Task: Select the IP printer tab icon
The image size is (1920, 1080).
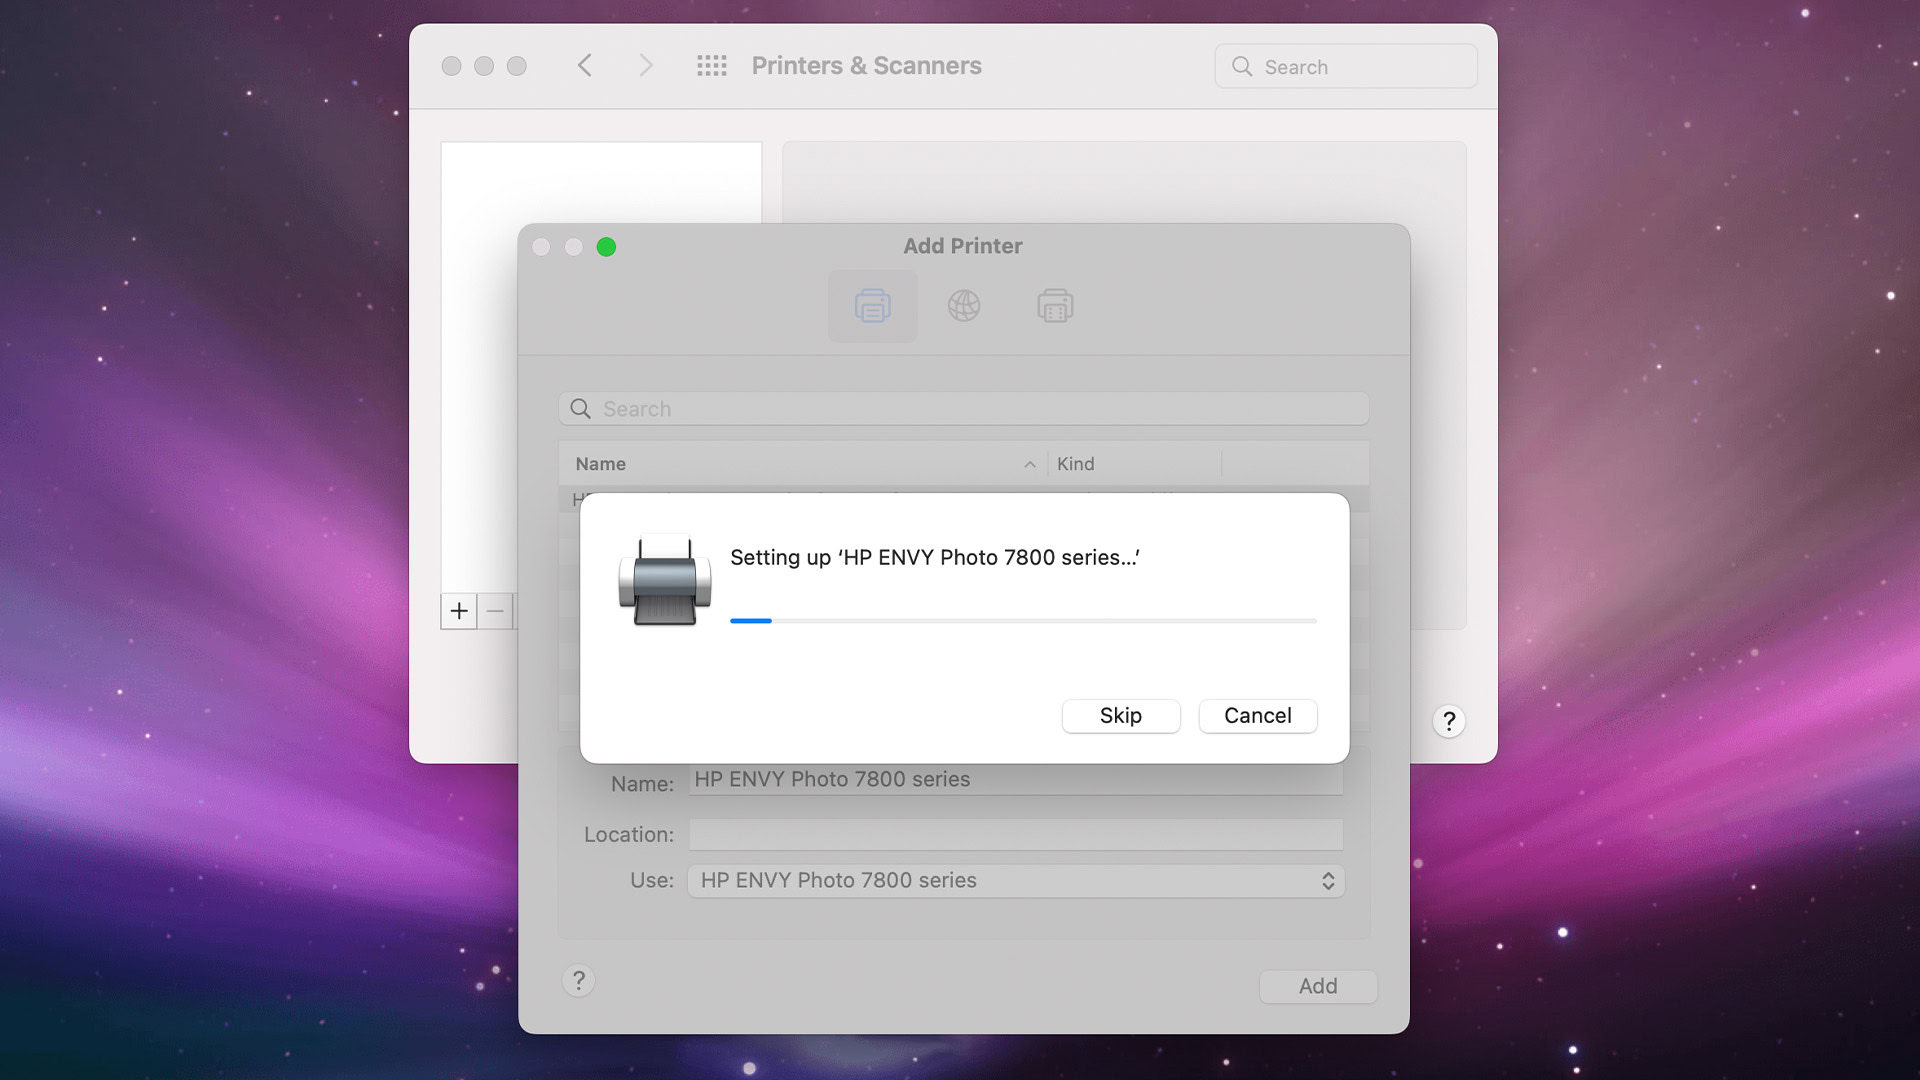Action: pyautogui.click(x=964, y=306)
